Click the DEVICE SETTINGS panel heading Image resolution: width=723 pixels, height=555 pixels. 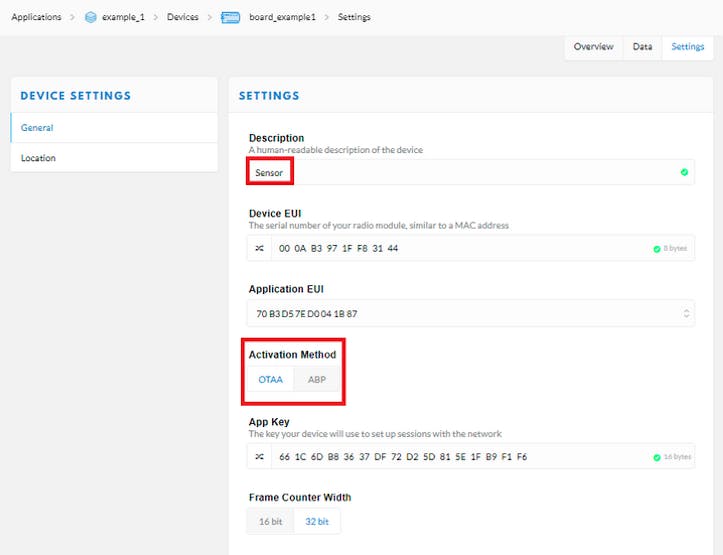76,95
